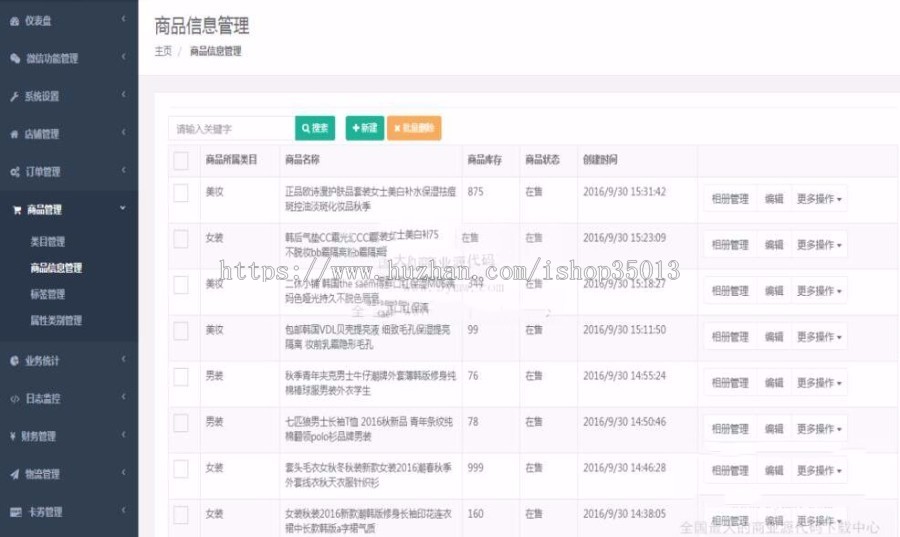Expand the 业务统计 menu chevron
This screenshot has width=900, height=537.
(x=123, y=360)
